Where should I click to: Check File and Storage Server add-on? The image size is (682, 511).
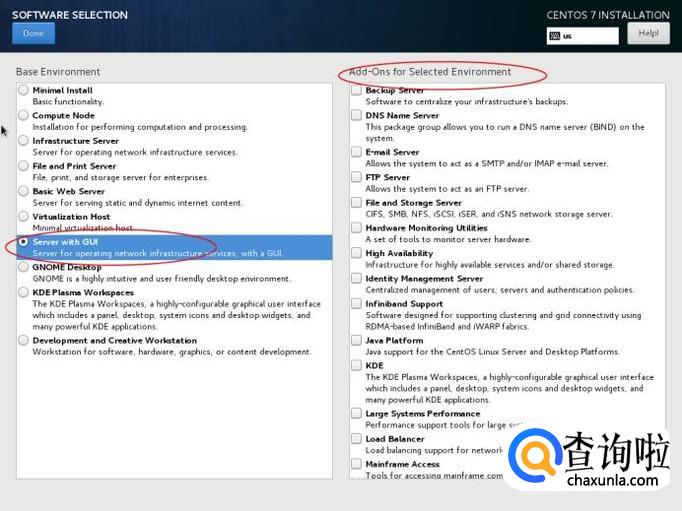coord(357,202)
